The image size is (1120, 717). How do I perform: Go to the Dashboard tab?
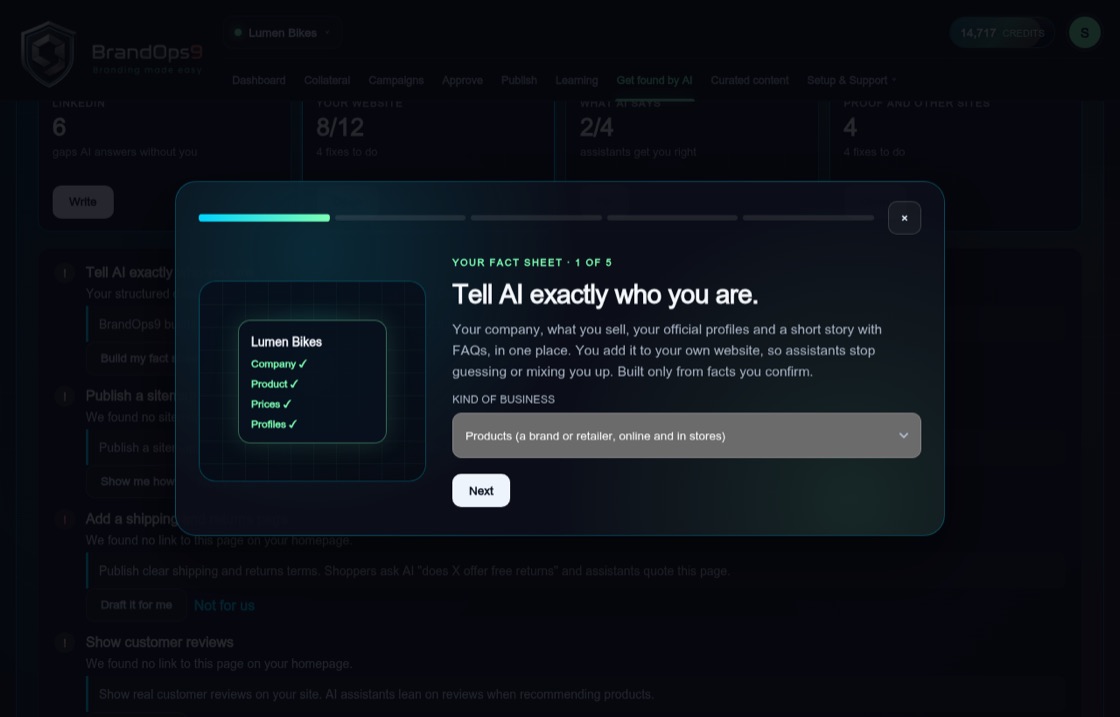pyautogui.click(x=259, y=80)
